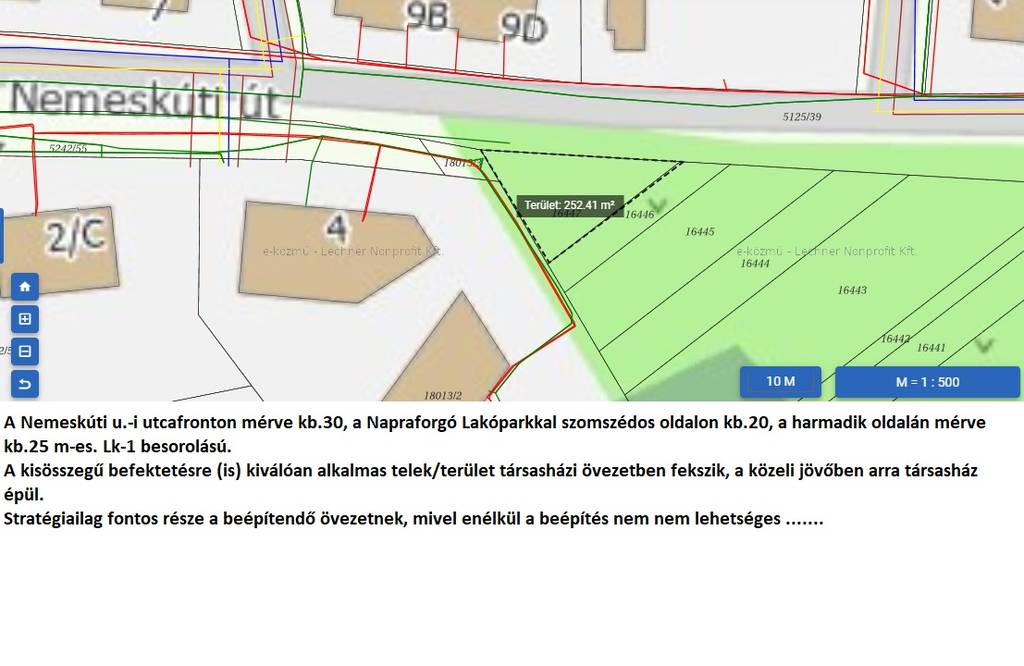
Task: Click the 10 M scale bar button
Action: point(780,381)
